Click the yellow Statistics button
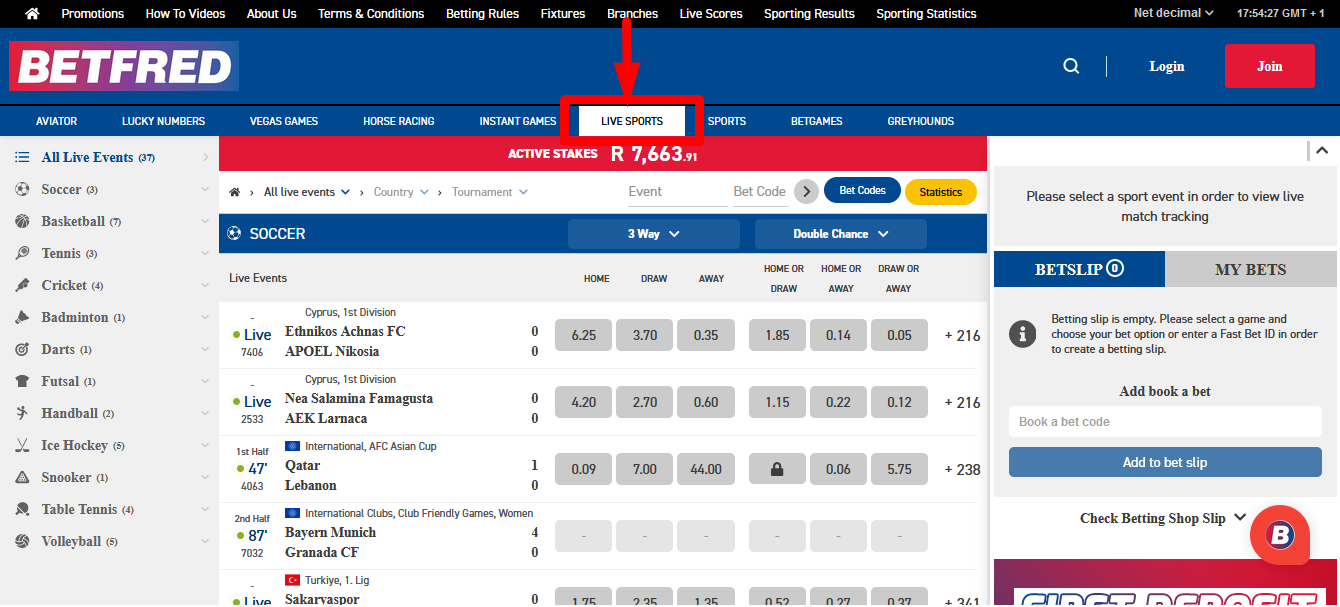 (941, 192)
